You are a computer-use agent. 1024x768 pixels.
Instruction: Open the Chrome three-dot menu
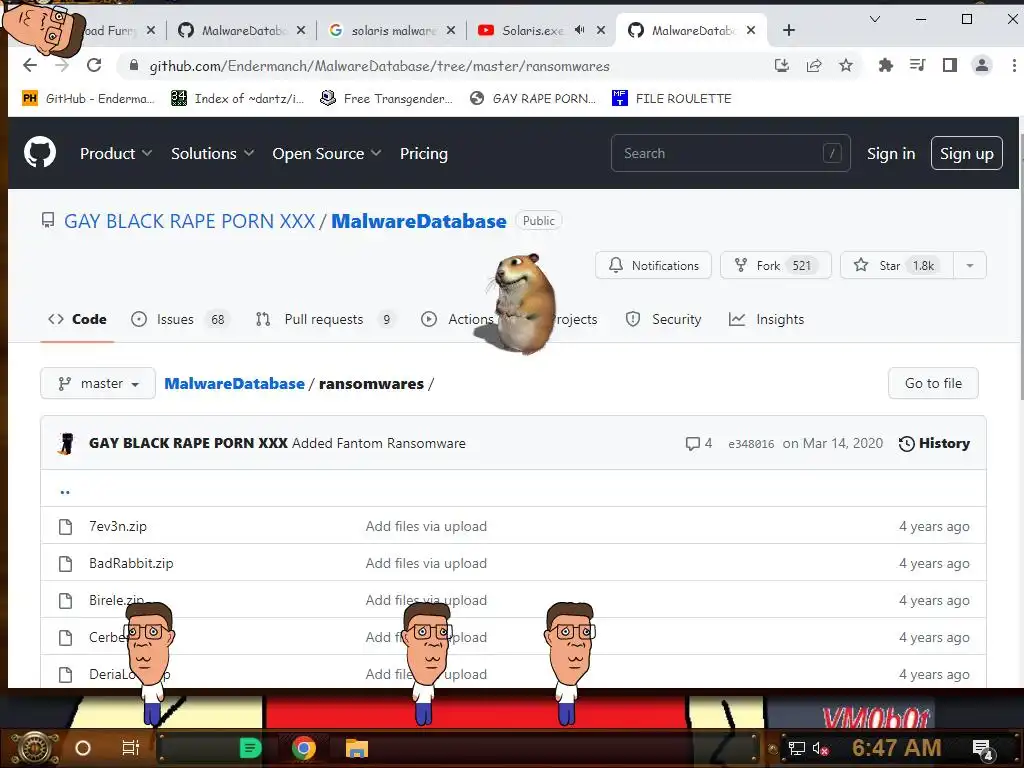(x=1014, y=65)
